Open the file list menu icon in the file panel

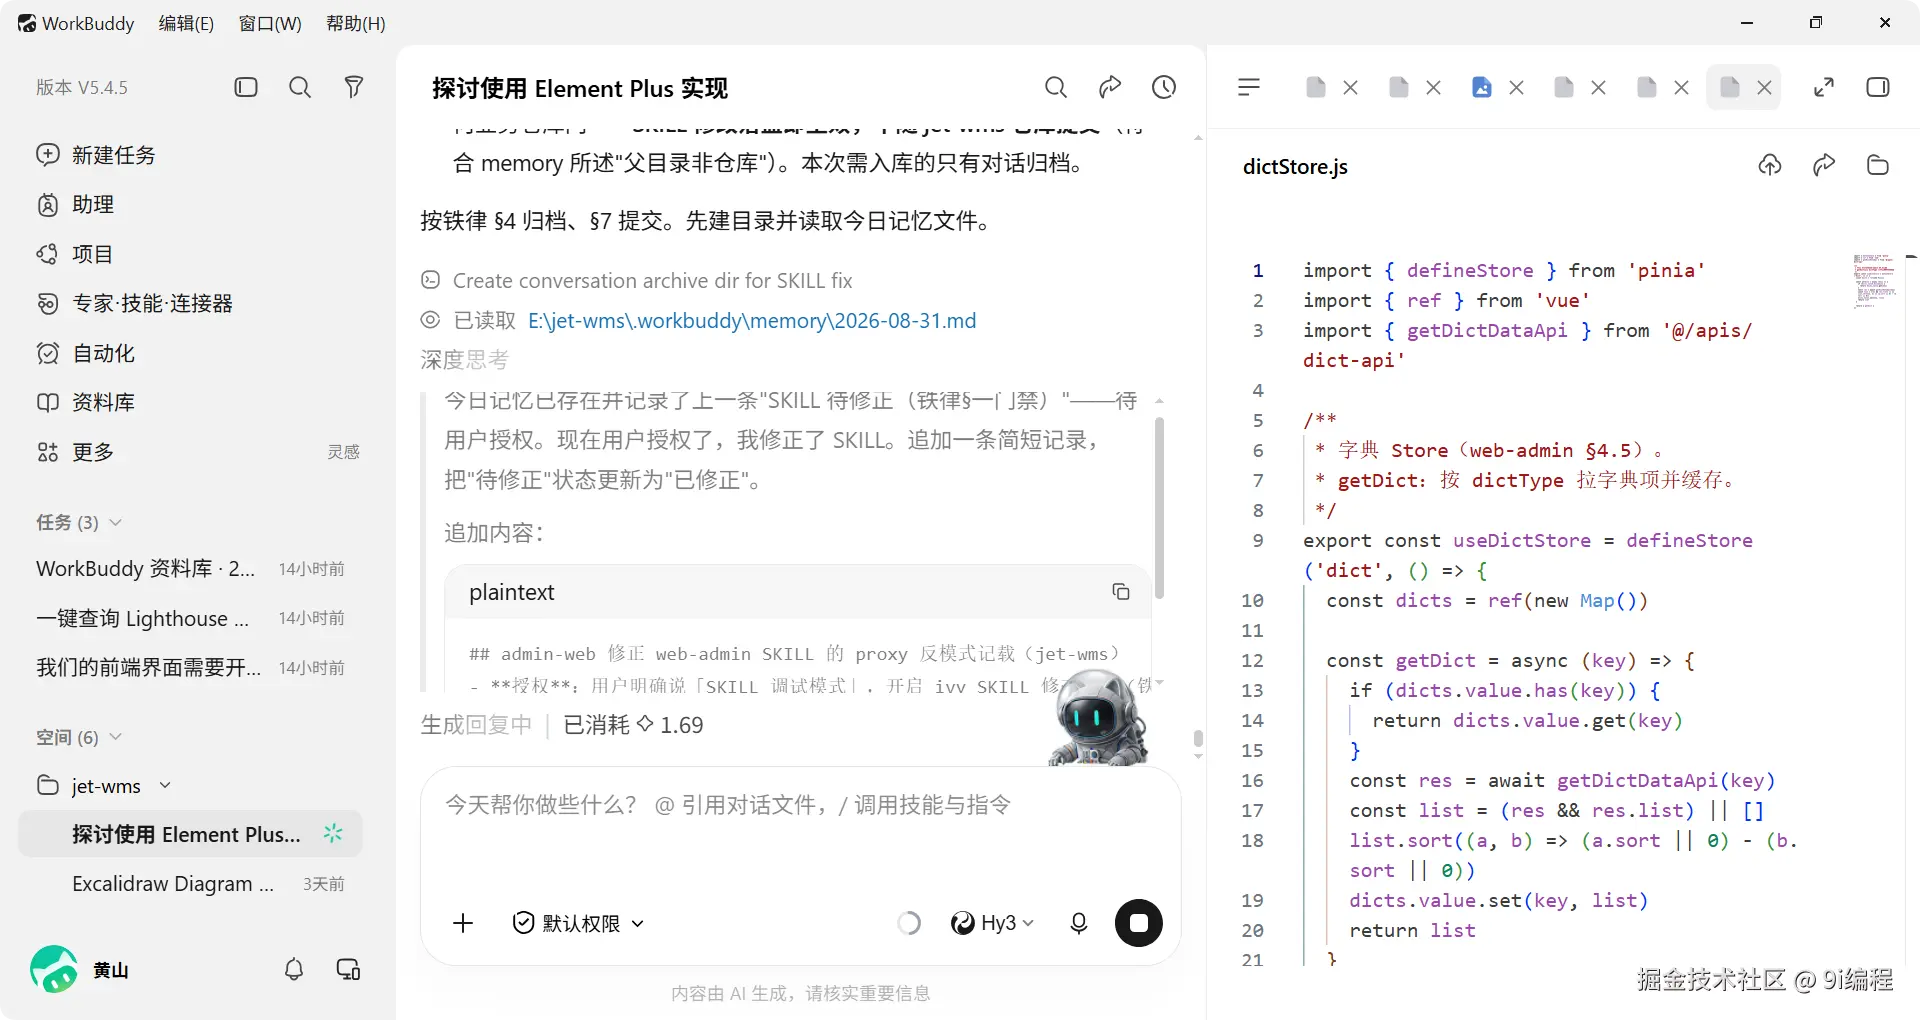[x=1249, y=88]
